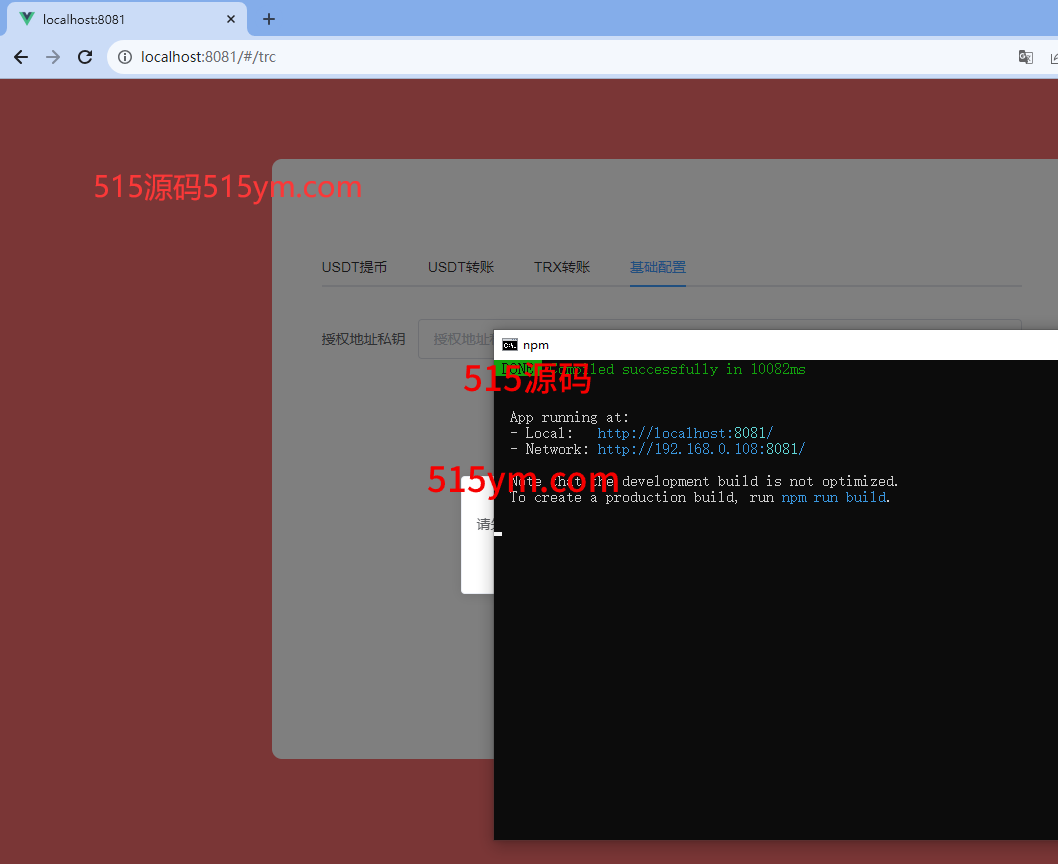Image resolution: width=1058 pixels, height=864 pixels.
Task: Select the 基础配置 tab
Action: (657, 267)
